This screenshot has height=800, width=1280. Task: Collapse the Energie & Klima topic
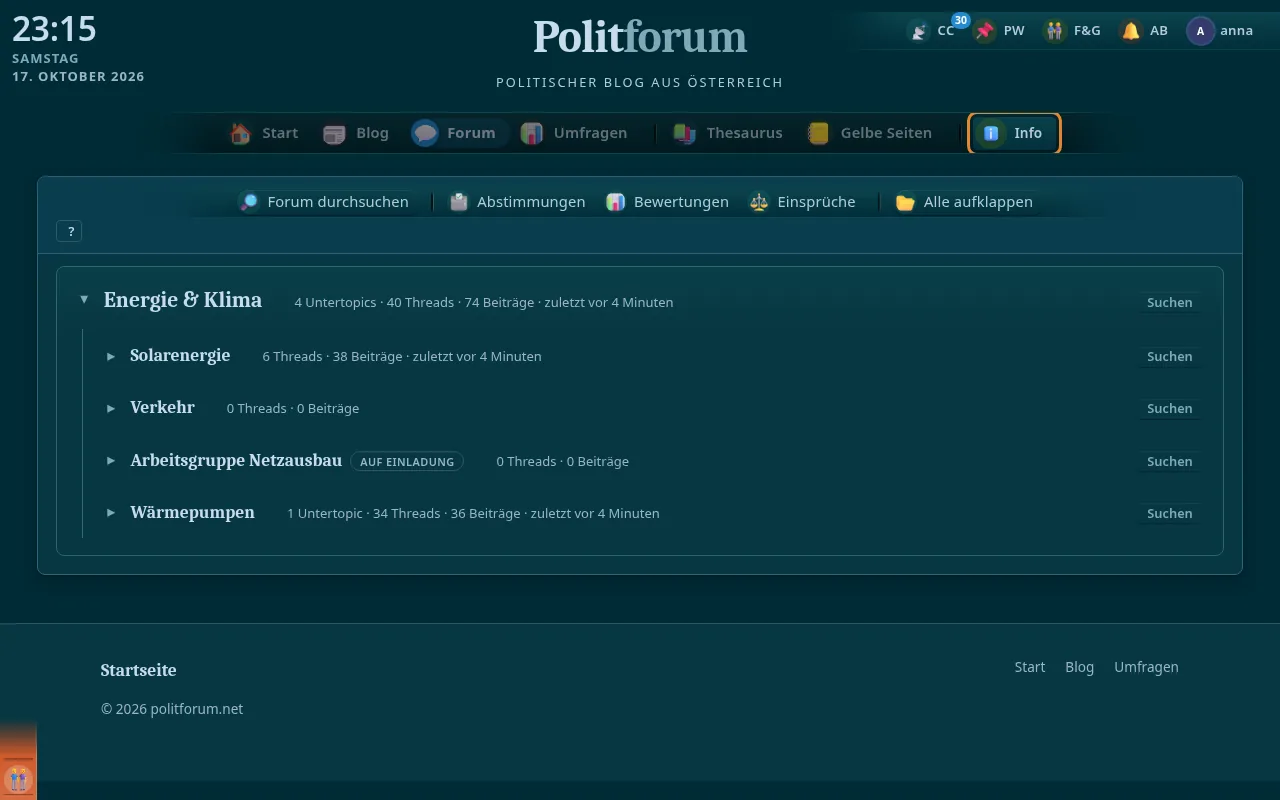pyautogui.click(x=84, y=300)
